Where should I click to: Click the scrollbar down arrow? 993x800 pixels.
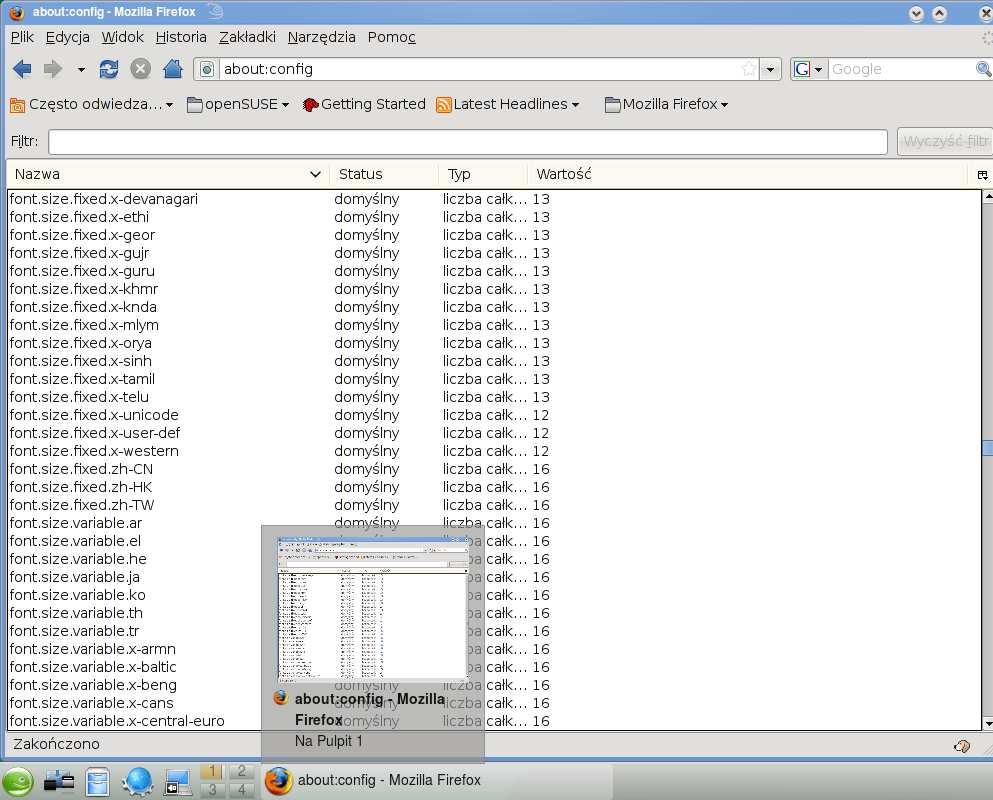987,723
